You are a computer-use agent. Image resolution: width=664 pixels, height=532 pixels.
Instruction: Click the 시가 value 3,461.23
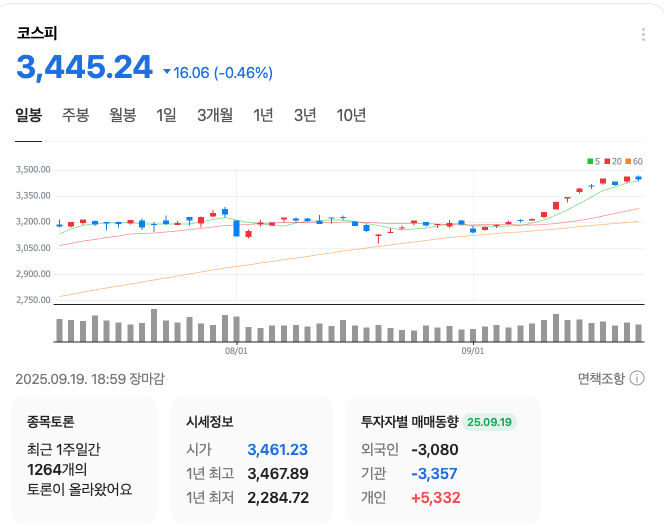(x=277, y=449)
